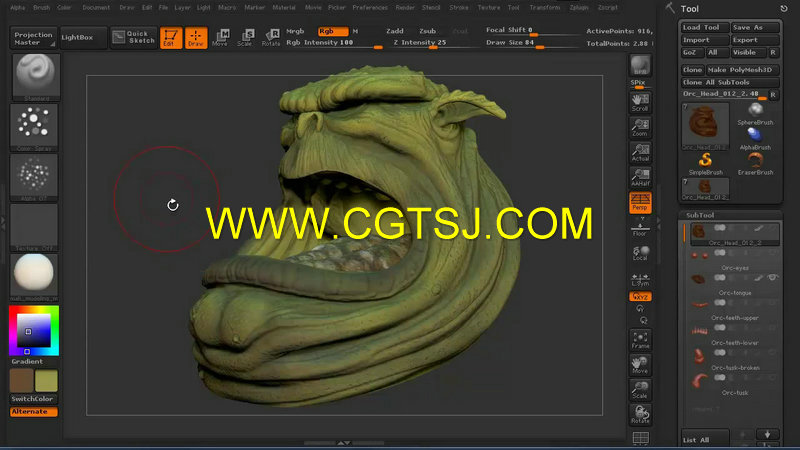Screen dimensions: 800x450
Task: Adjust the Z Intensity slider
Action: pyautogui.click(x=433, y=43)
